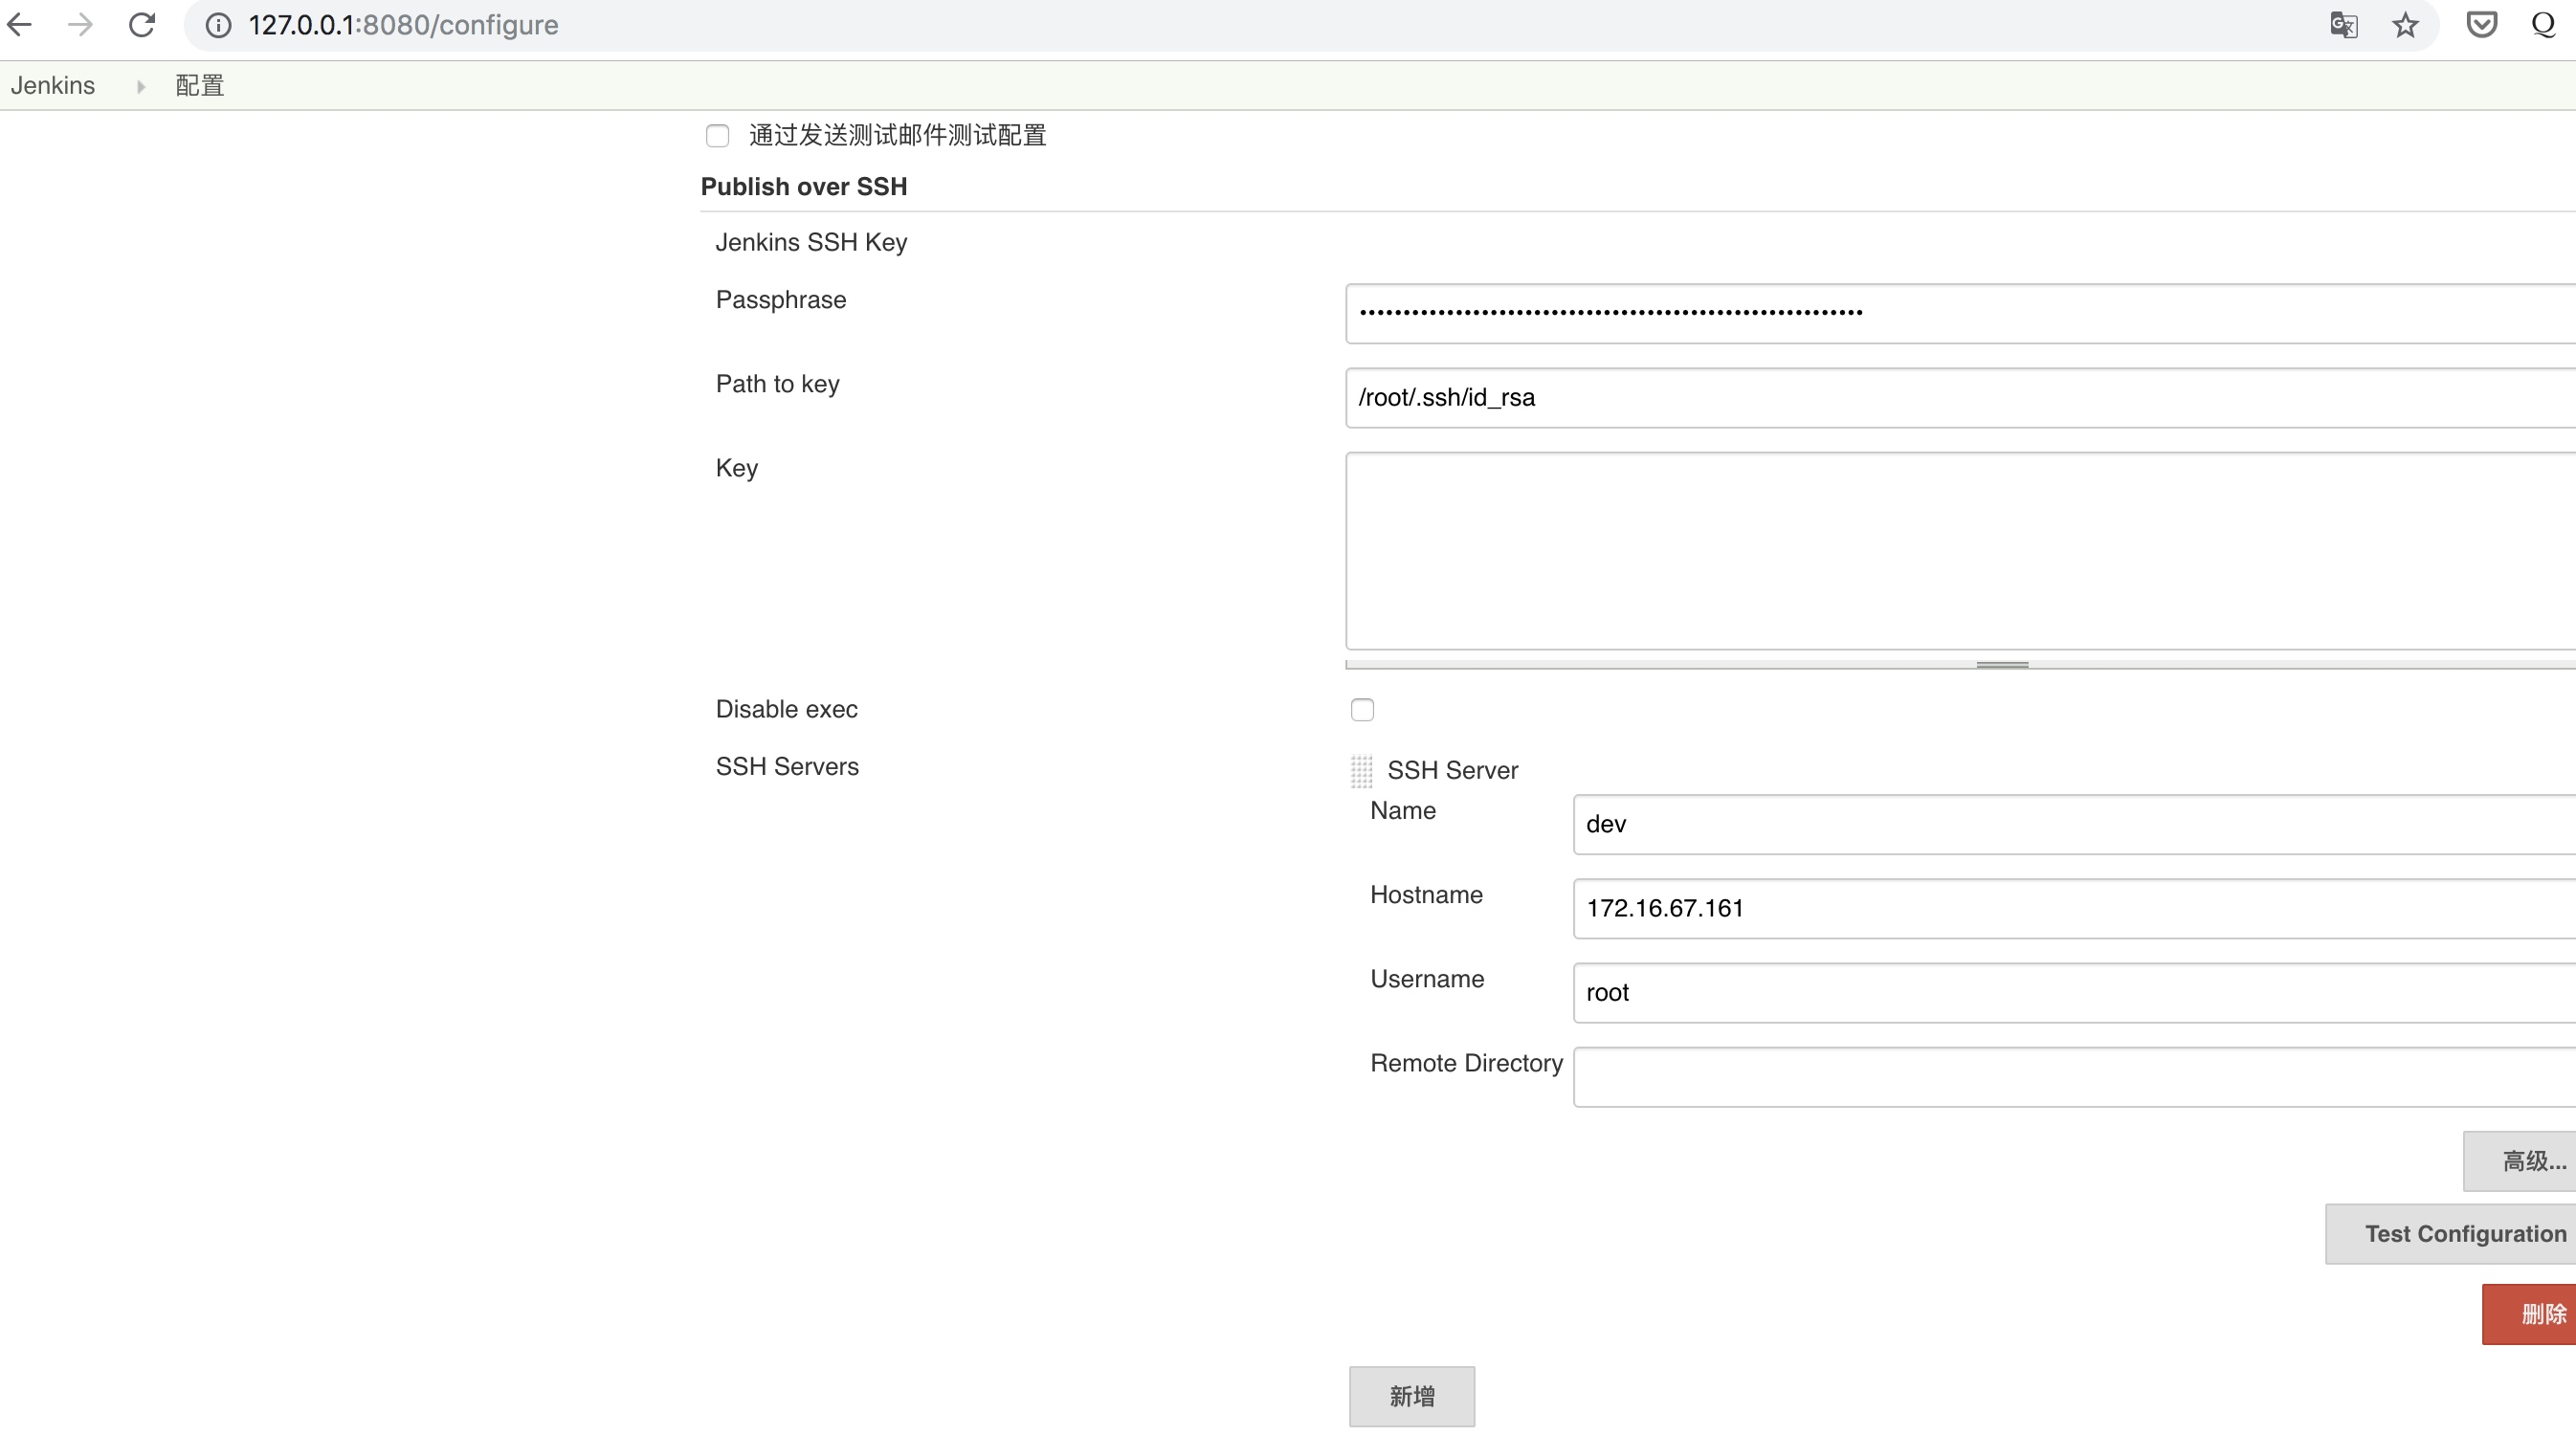
Task: Add a new SSH server with 新增
Action: [x=1411, y=1396]
